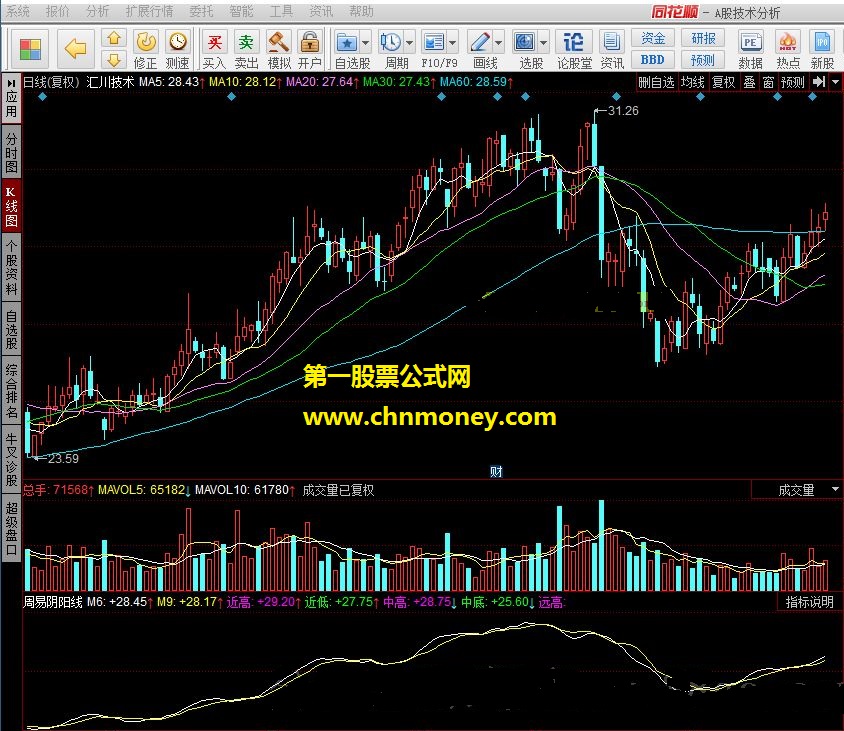This screenshot has width=844, height=731.
Task: Open the 数据 PE data icon
Action: point(750,50)
